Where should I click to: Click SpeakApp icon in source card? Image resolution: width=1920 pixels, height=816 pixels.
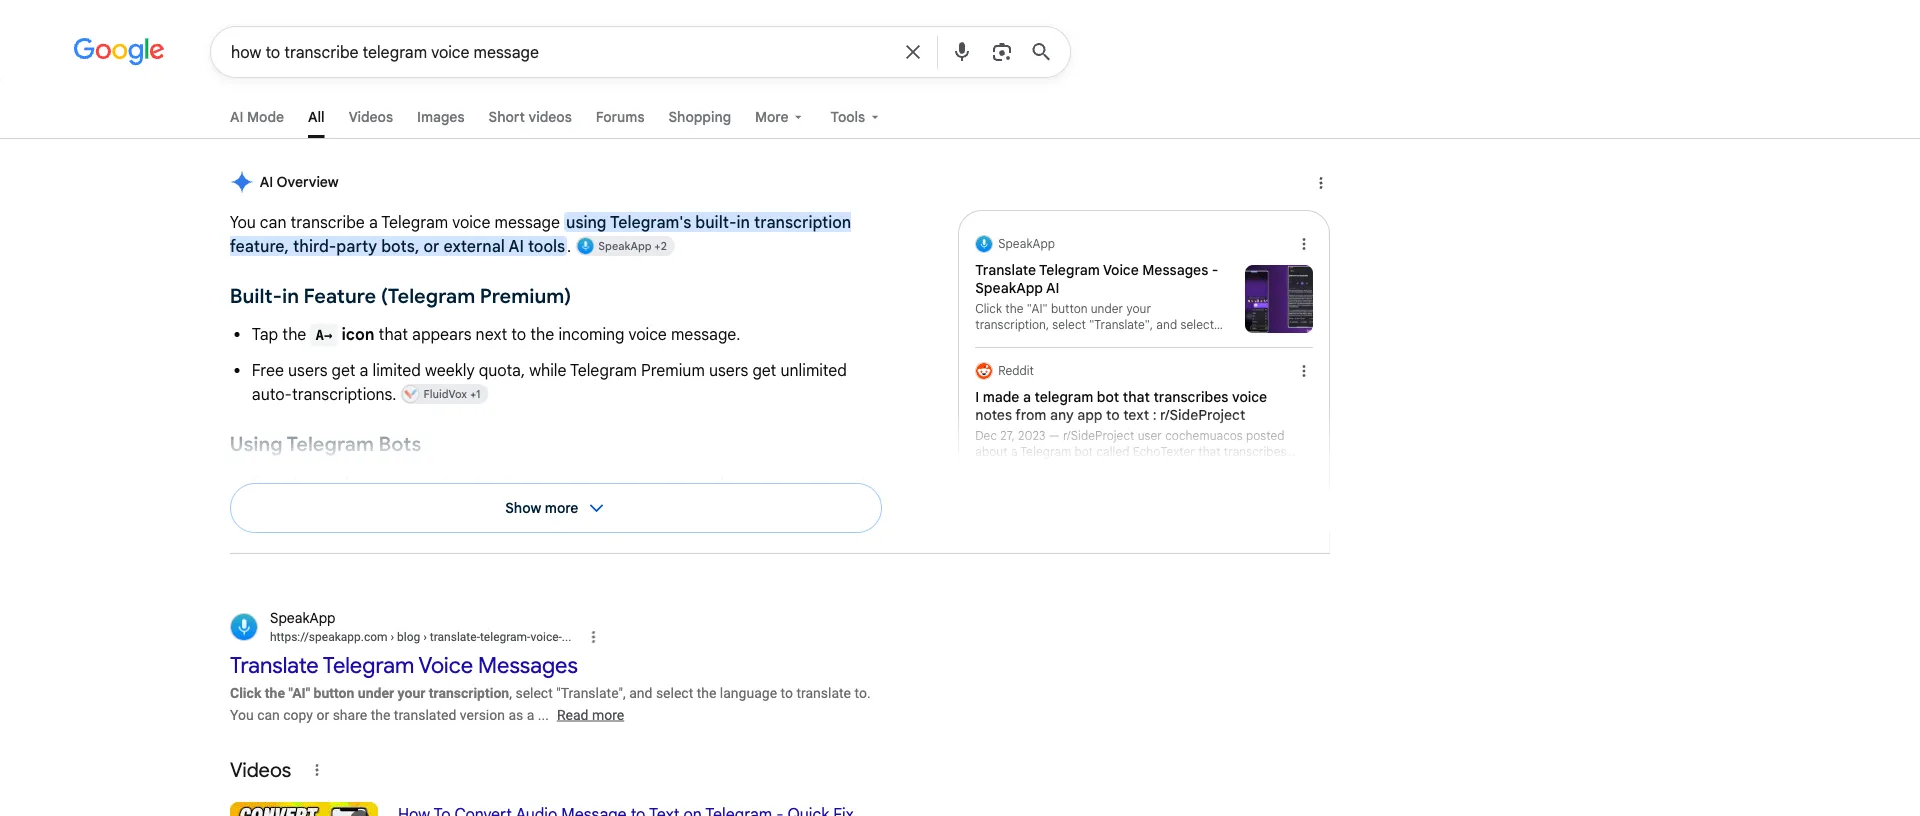coord(984,244)
